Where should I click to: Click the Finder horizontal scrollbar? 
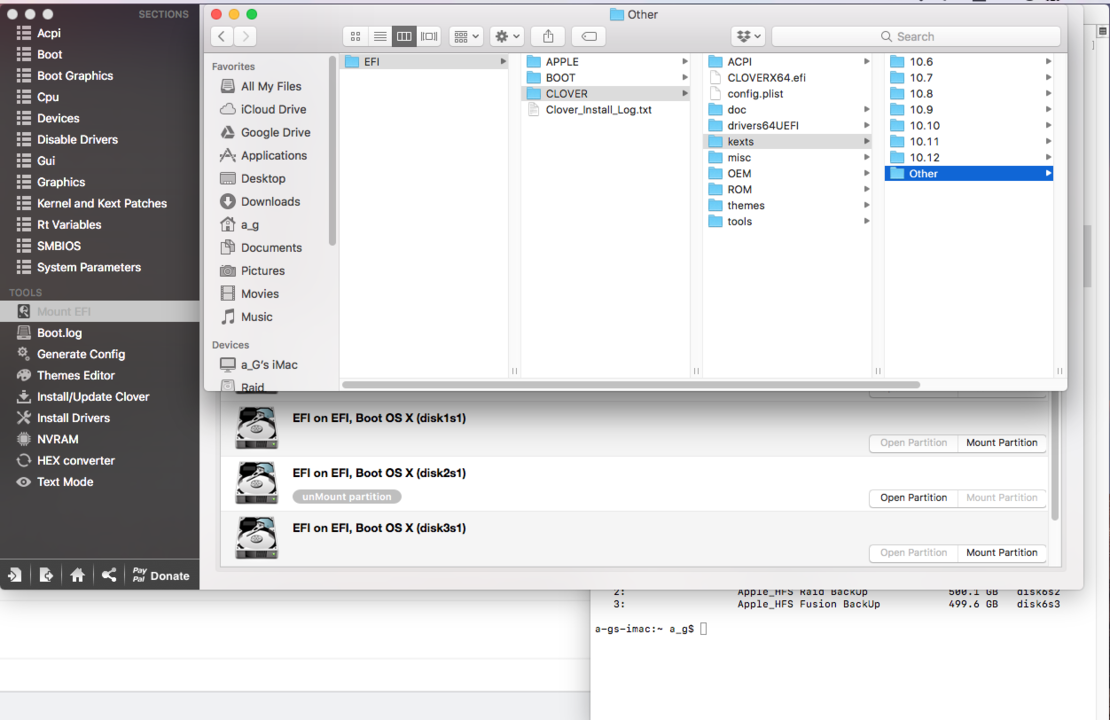(x=631, y=385)
